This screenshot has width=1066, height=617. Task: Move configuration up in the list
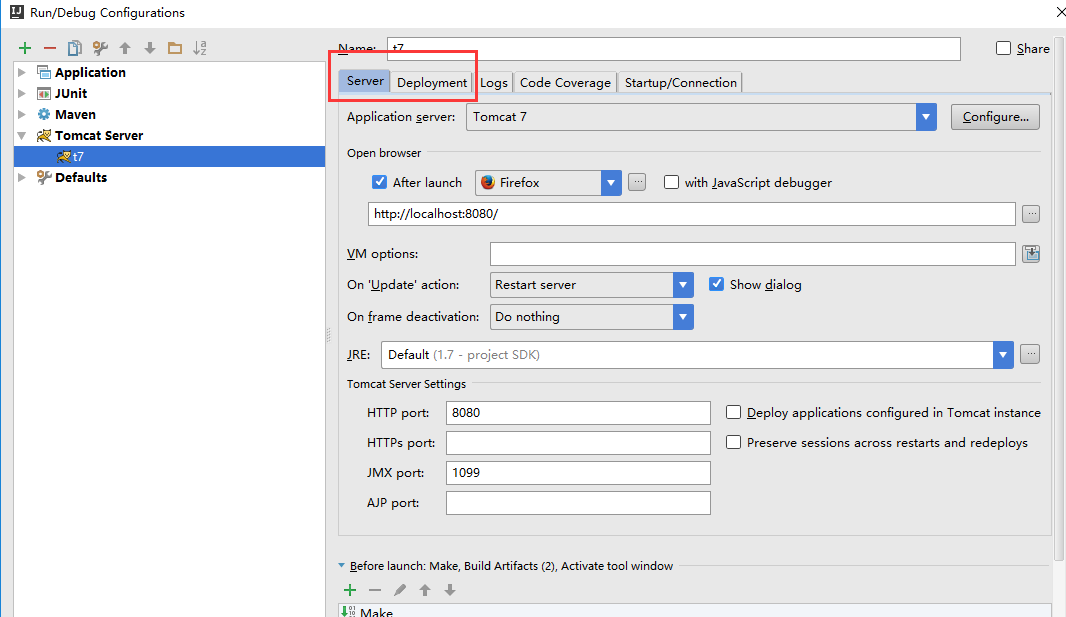click(125, 48)
